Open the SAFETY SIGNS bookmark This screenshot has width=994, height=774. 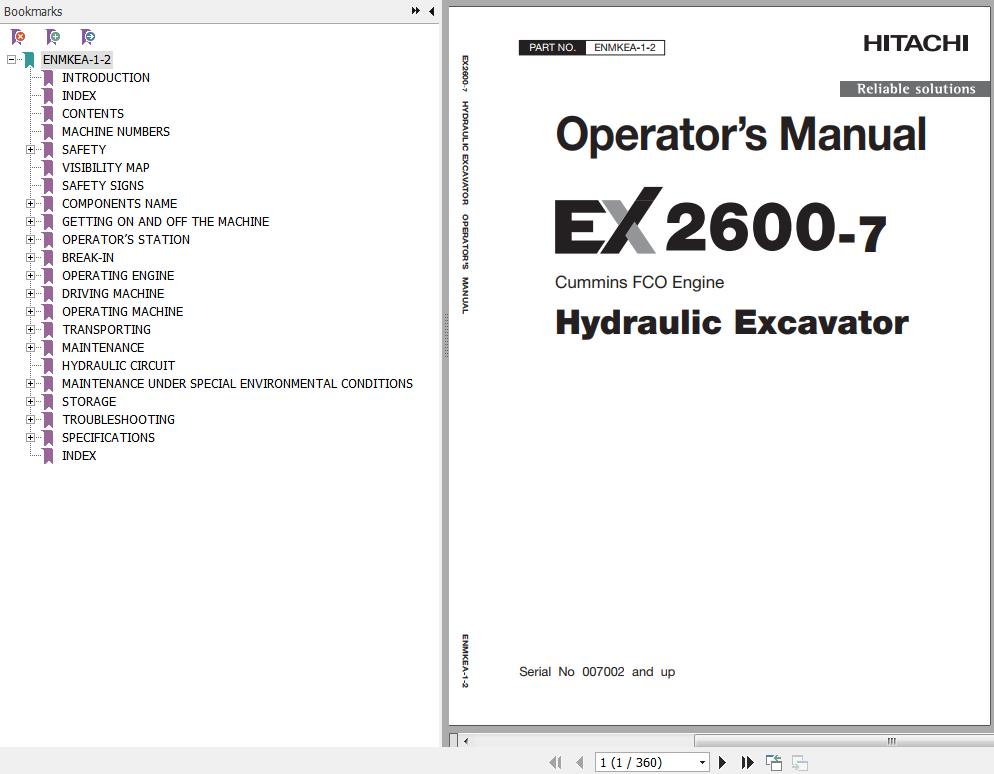(103, 186)
